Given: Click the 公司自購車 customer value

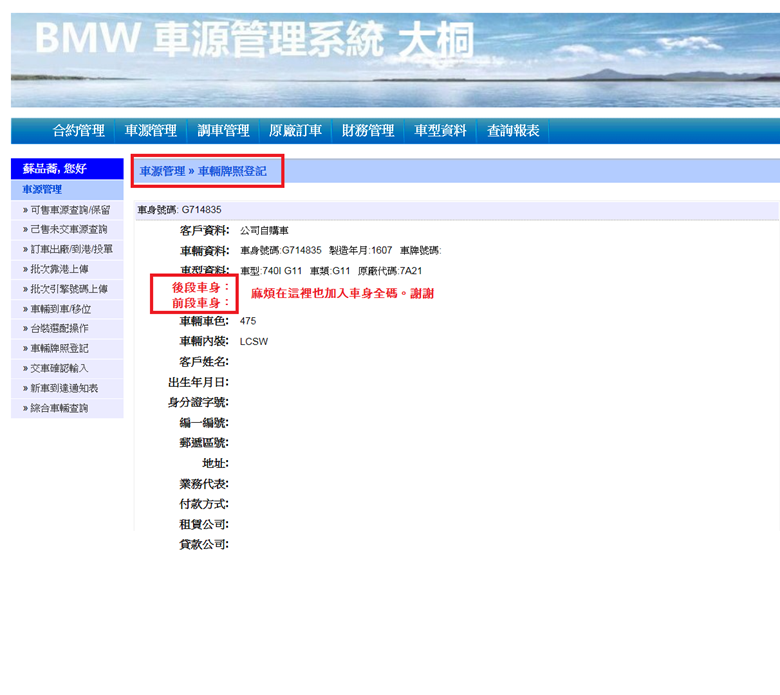Looking at the screenshot, I should click(x=264, y=231).
